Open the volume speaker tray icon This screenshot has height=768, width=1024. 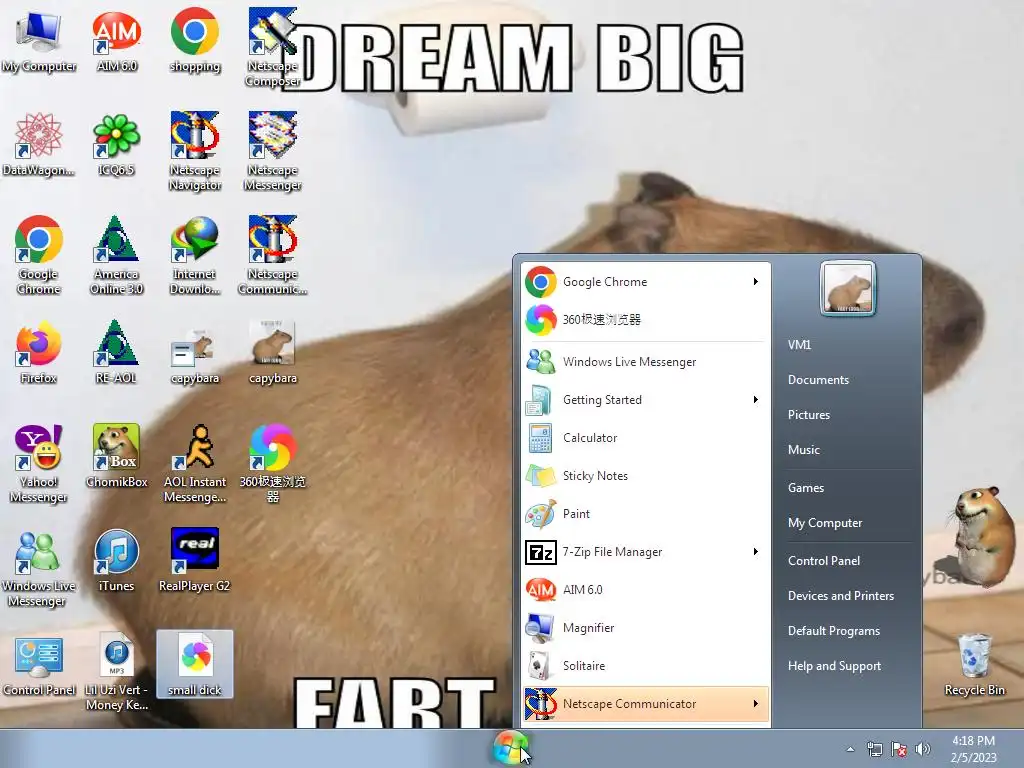click(923, 749)
